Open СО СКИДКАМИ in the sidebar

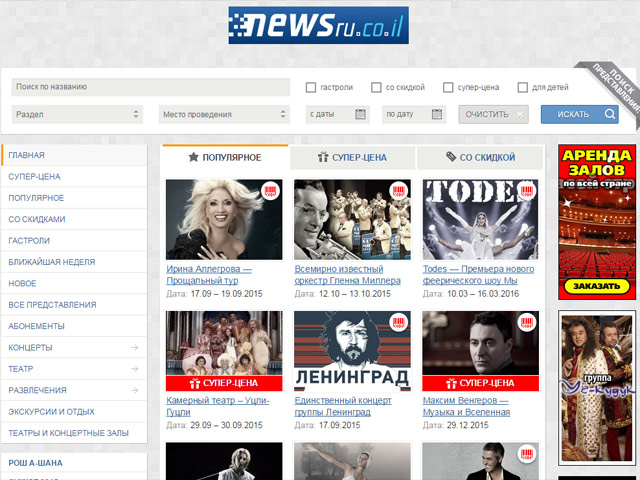coord(74,219)
